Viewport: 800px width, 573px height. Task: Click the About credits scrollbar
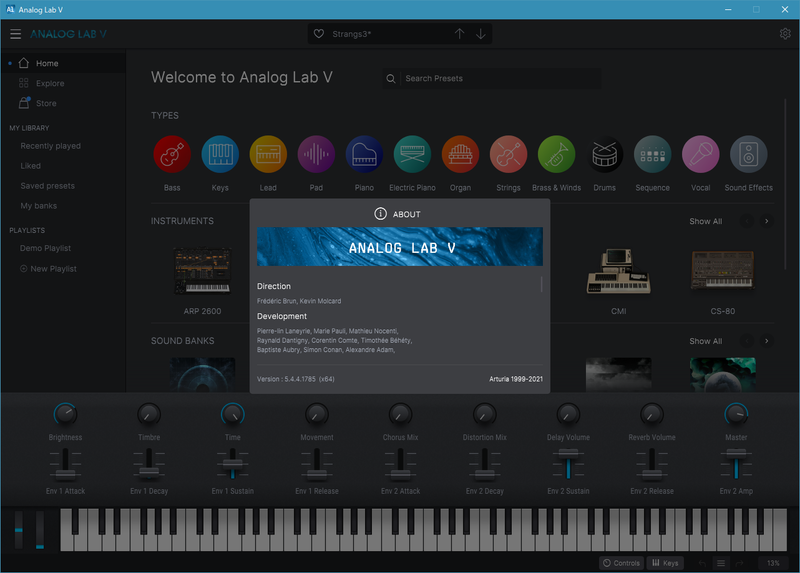pyautogui.click(x=541, y=284)
